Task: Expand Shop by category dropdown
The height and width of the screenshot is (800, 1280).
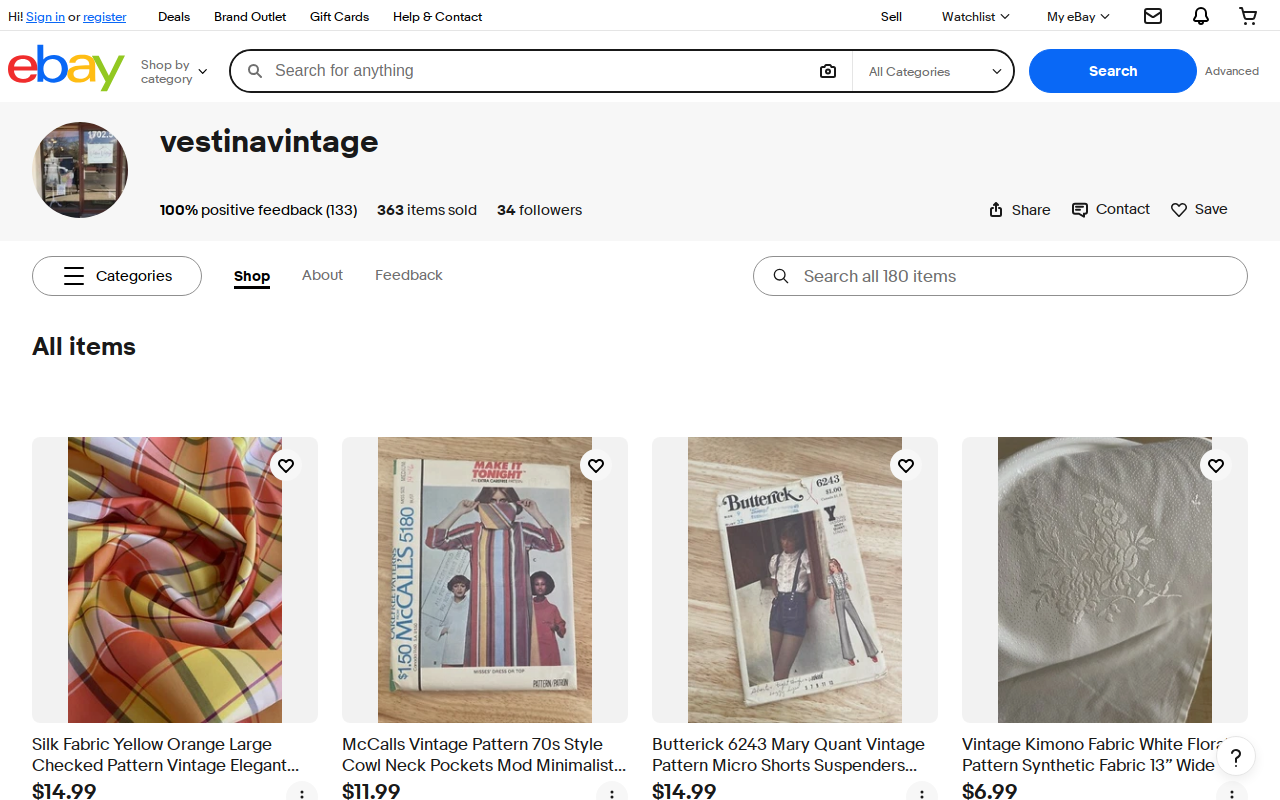Action: pos(174,72)
